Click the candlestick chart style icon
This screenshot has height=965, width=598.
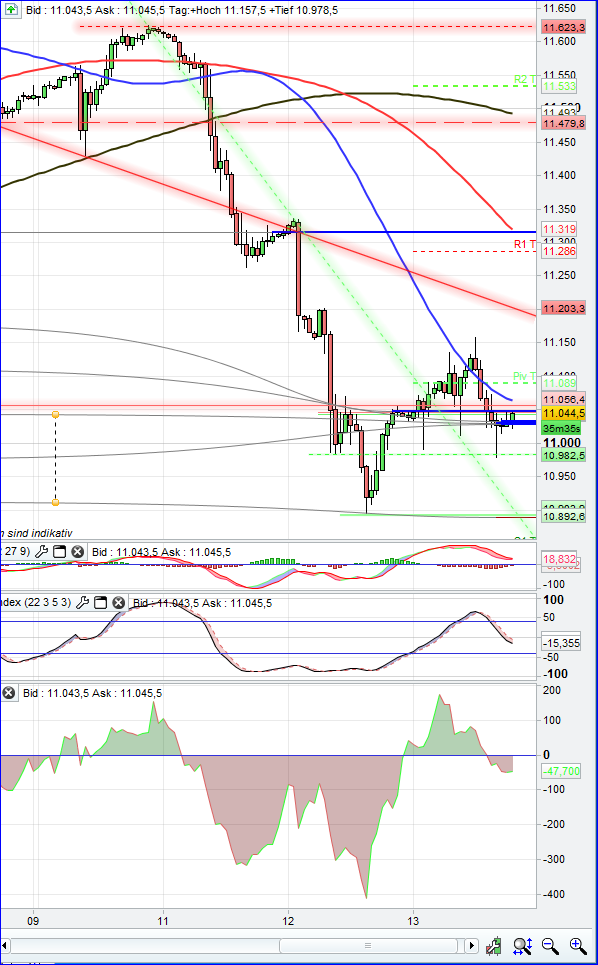pyautogui.click(x=493, y=945)
